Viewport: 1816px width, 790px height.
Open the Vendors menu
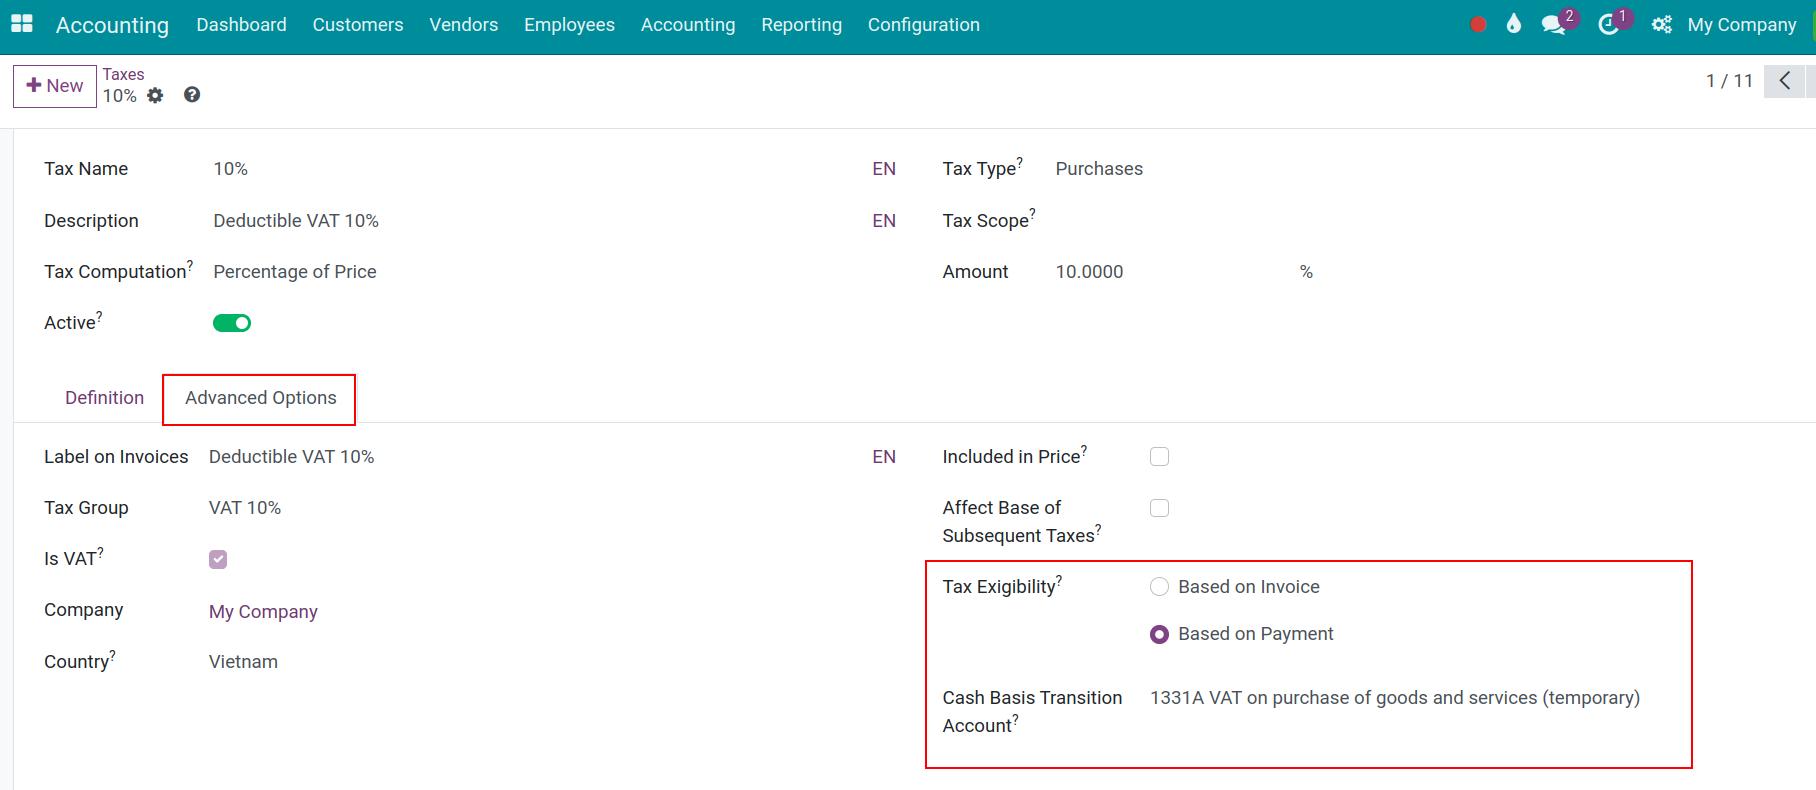(464, 25)
